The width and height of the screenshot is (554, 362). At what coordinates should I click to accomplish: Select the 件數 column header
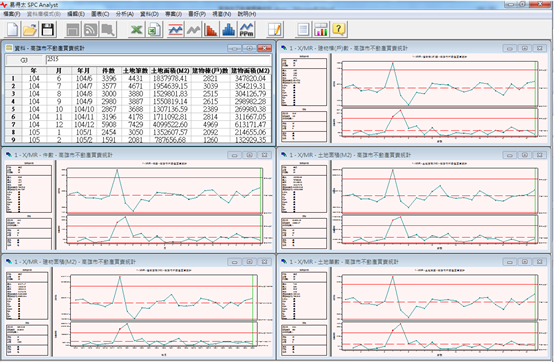(x=109, y=71)
